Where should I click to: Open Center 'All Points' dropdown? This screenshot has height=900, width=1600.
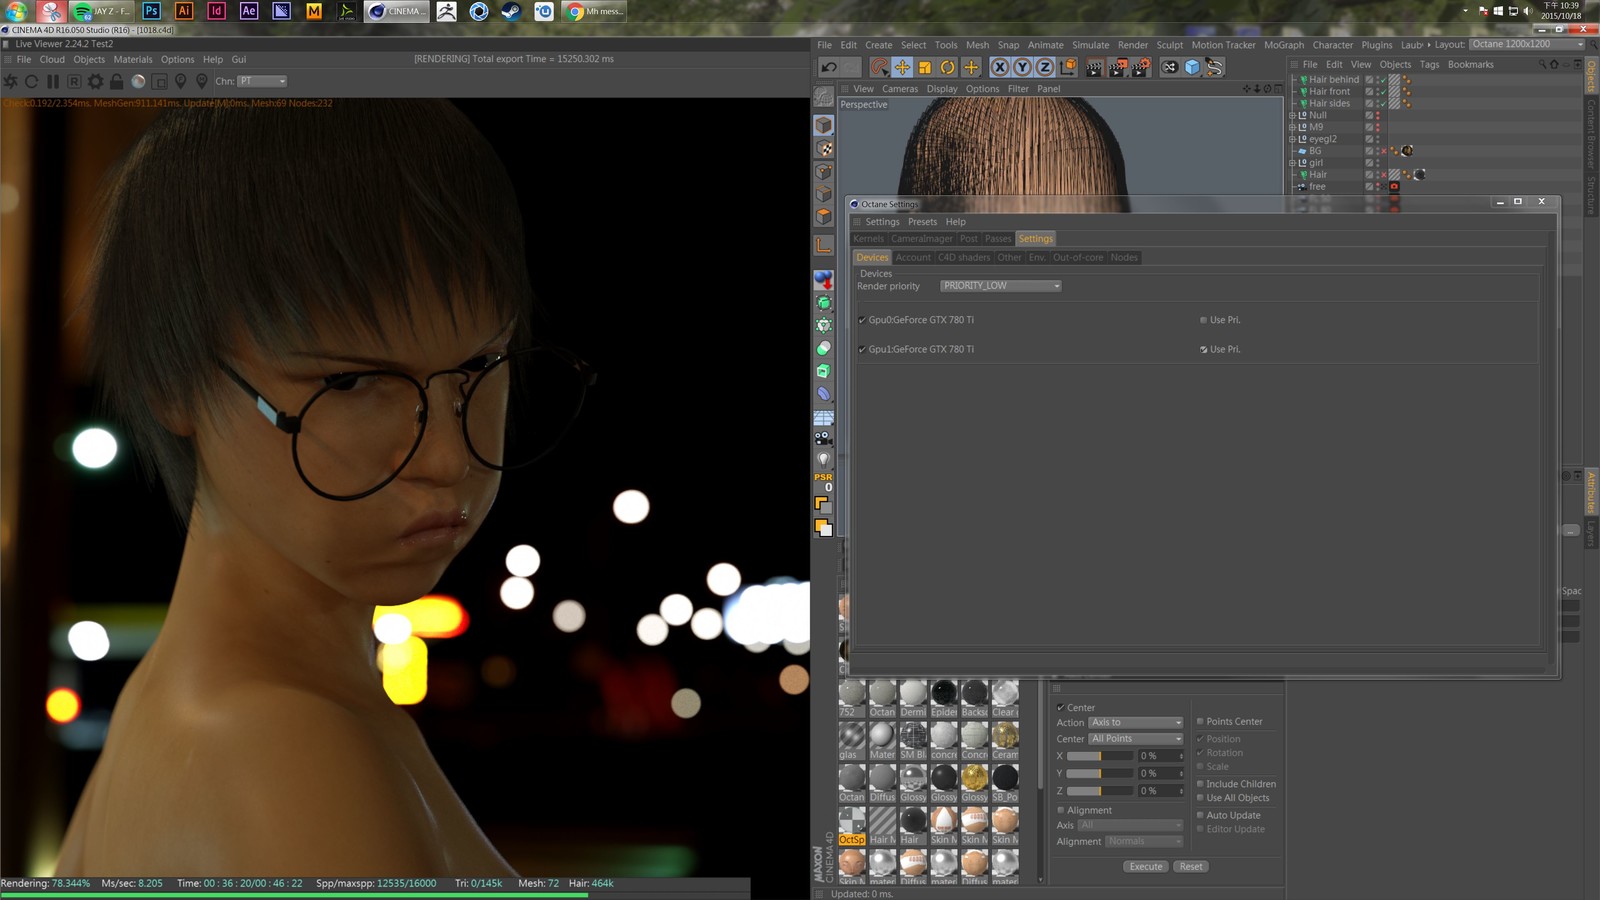[x=1136, y=739]
